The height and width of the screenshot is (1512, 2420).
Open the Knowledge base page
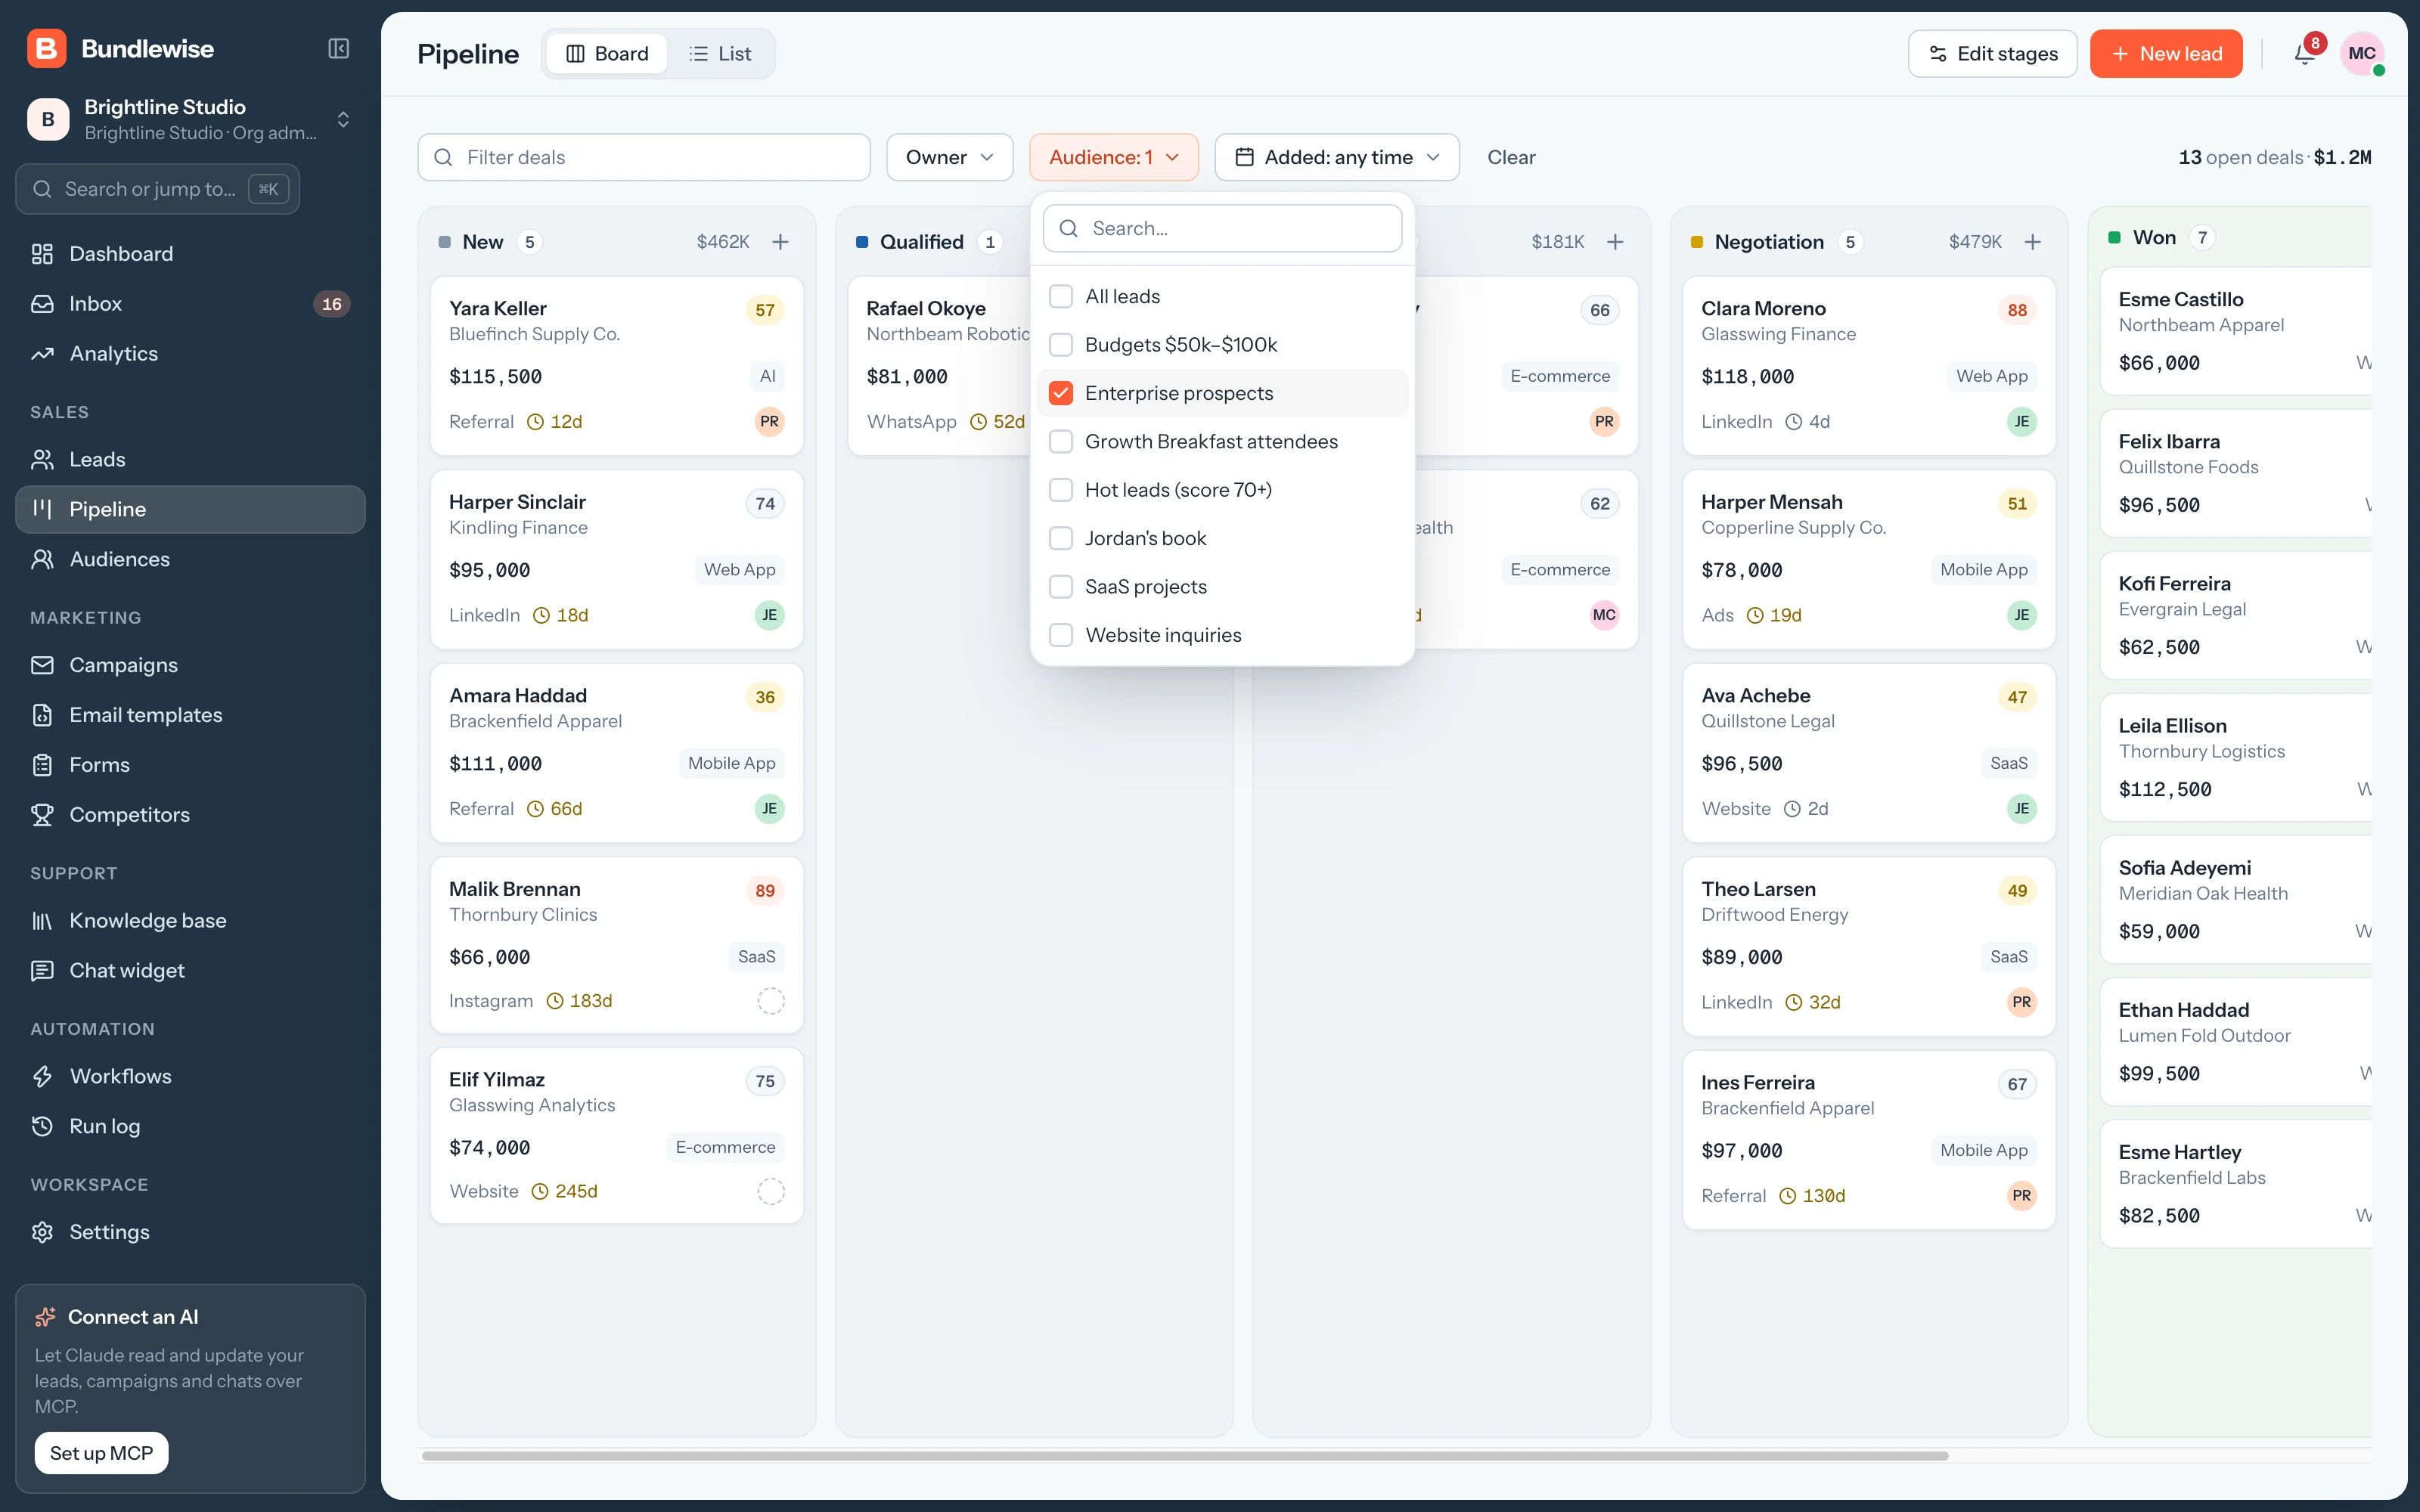pyautogui.click(x=190, y=921)
